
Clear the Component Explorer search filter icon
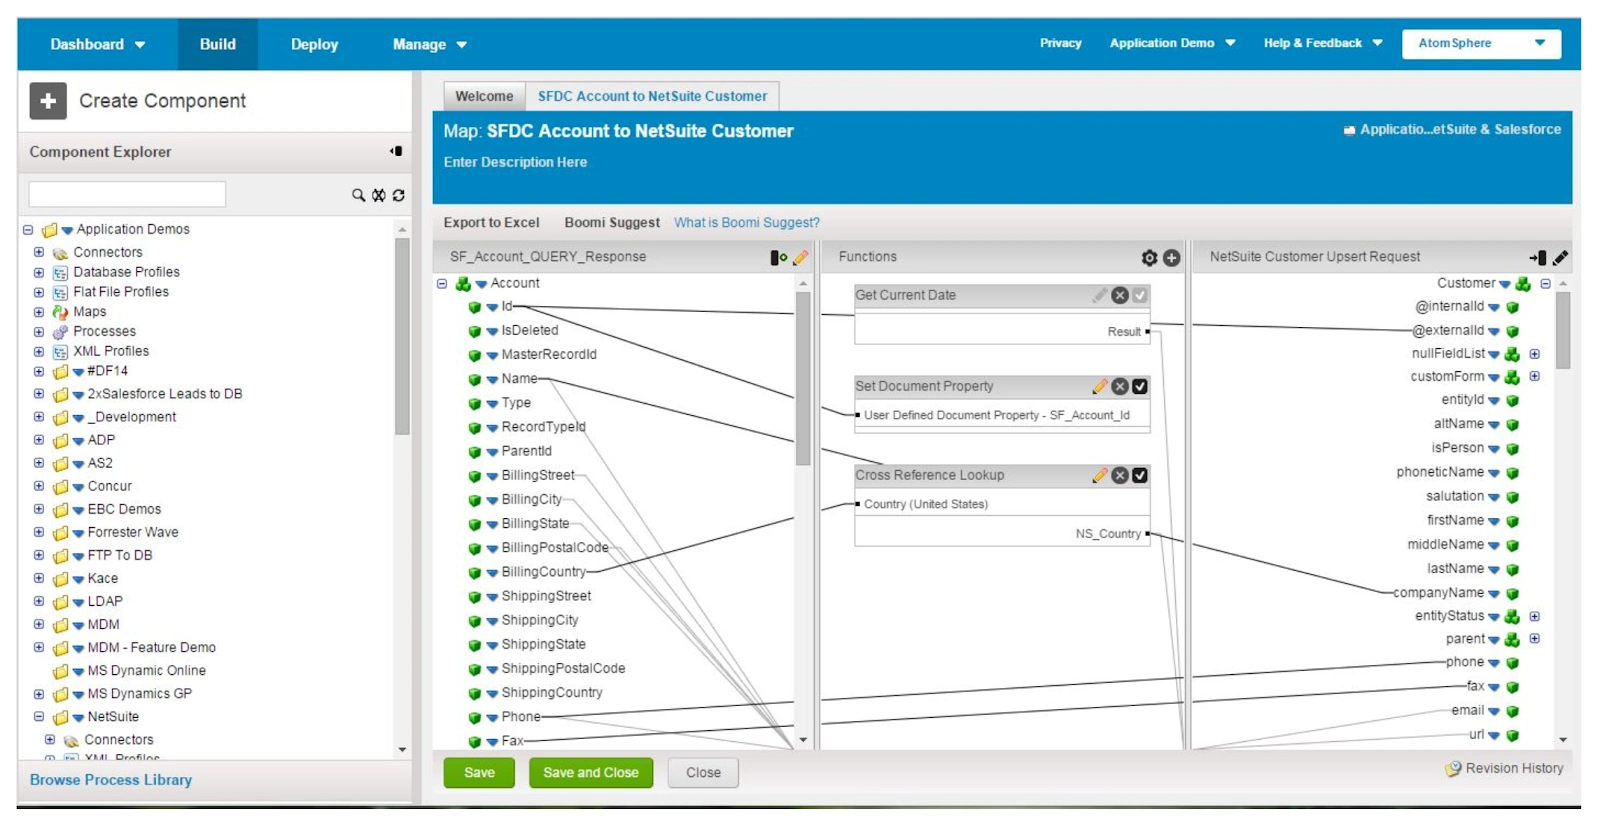click(x=378, y=195)
